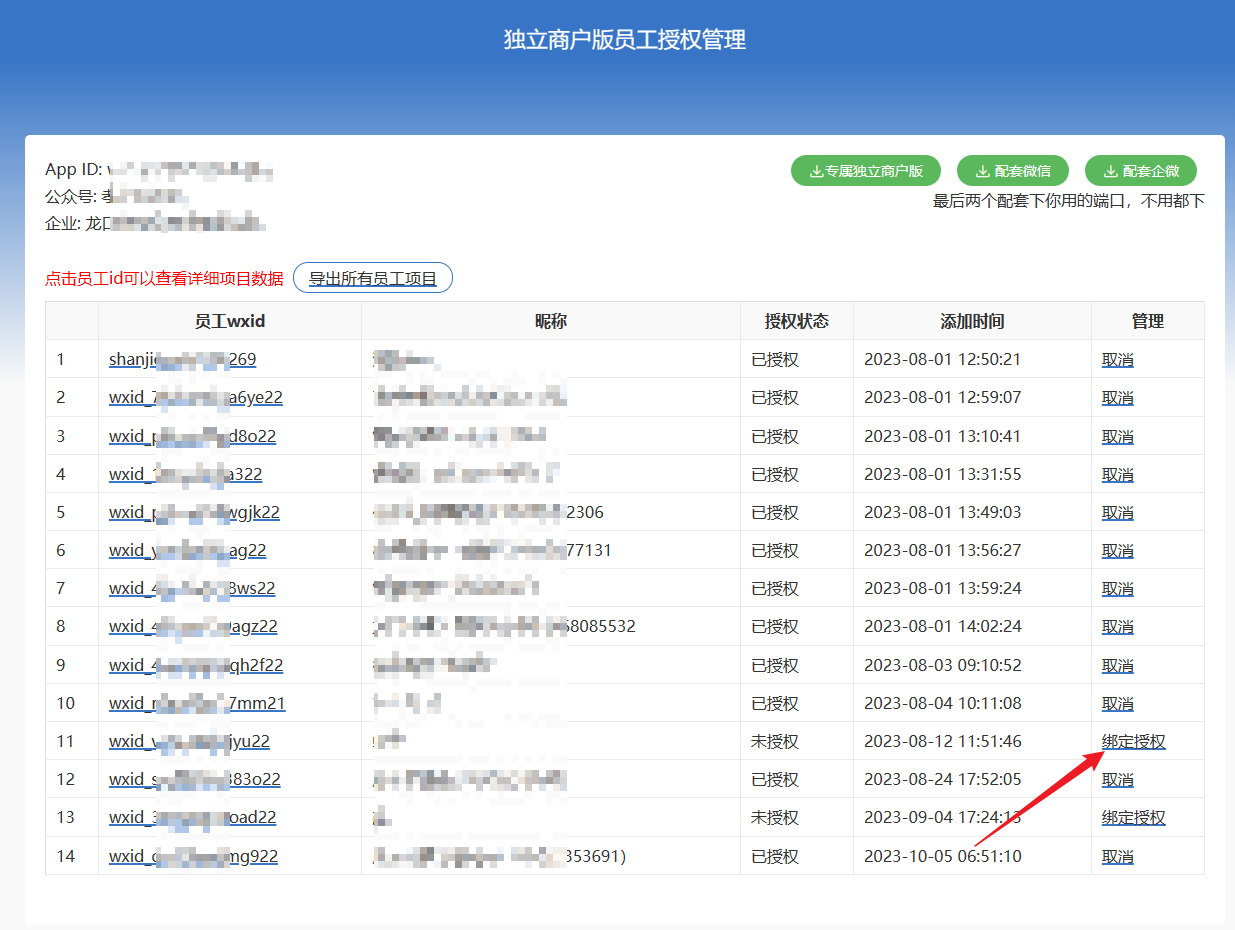Screen dimensions: 1235x930
Task: View details for wxid ending d8o22
Action: (x=192, y=437)
